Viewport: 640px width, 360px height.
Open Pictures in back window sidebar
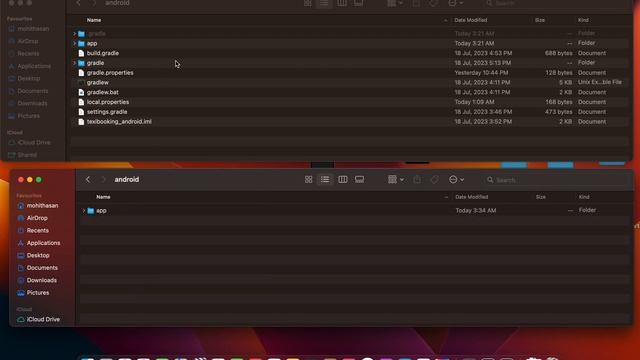click(24, 116)
